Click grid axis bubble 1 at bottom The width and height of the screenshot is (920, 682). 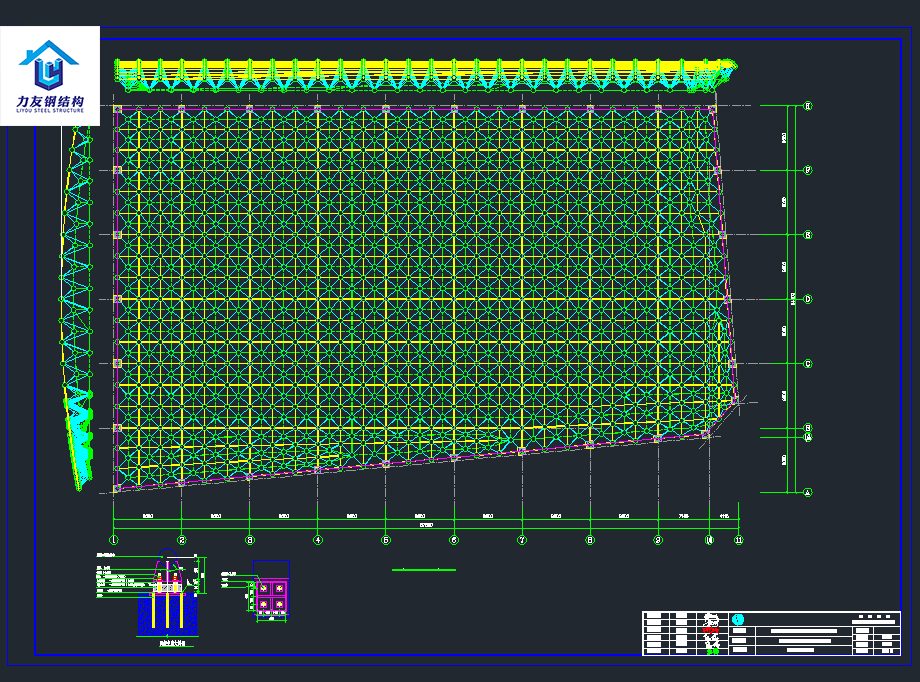[114, 540]
